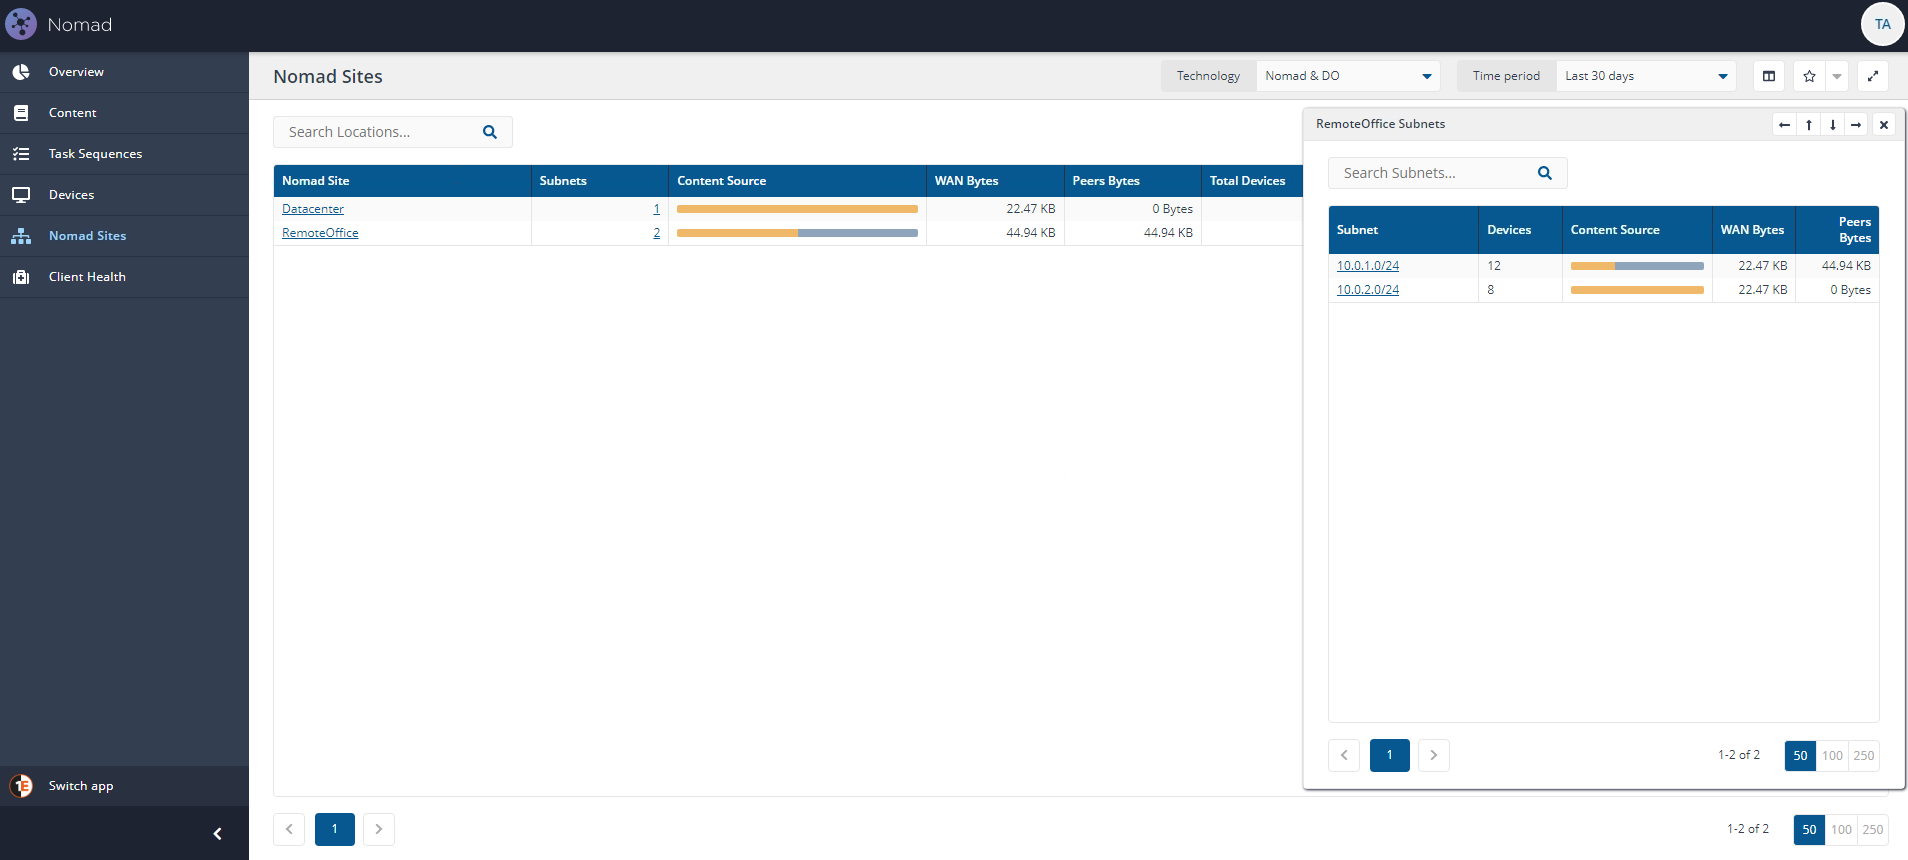Open the Technology dropdown
Image resolution: width=1908 pixels, height=860 pixels.
click(1348, 76)
